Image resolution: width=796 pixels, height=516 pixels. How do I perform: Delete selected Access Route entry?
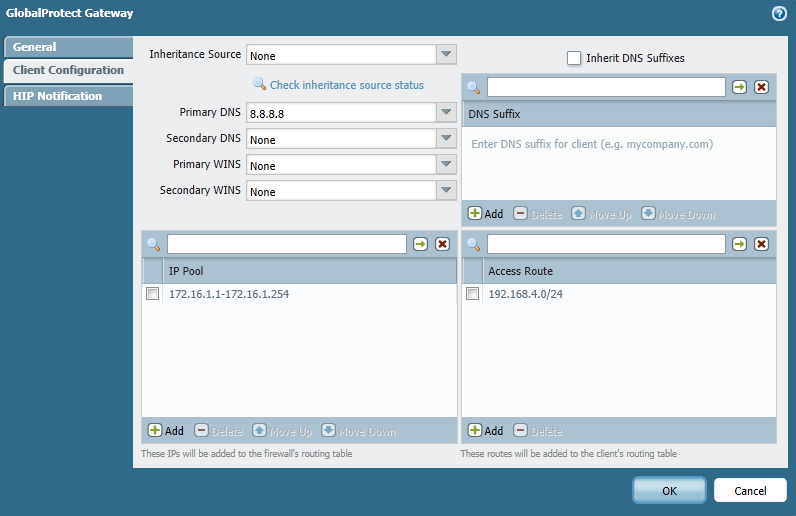tap(538, 431)
